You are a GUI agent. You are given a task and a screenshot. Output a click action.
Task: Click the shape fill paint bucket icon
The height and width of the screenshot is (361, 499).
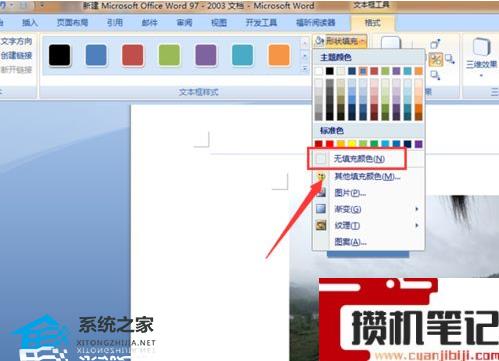(x=319, y=41)
